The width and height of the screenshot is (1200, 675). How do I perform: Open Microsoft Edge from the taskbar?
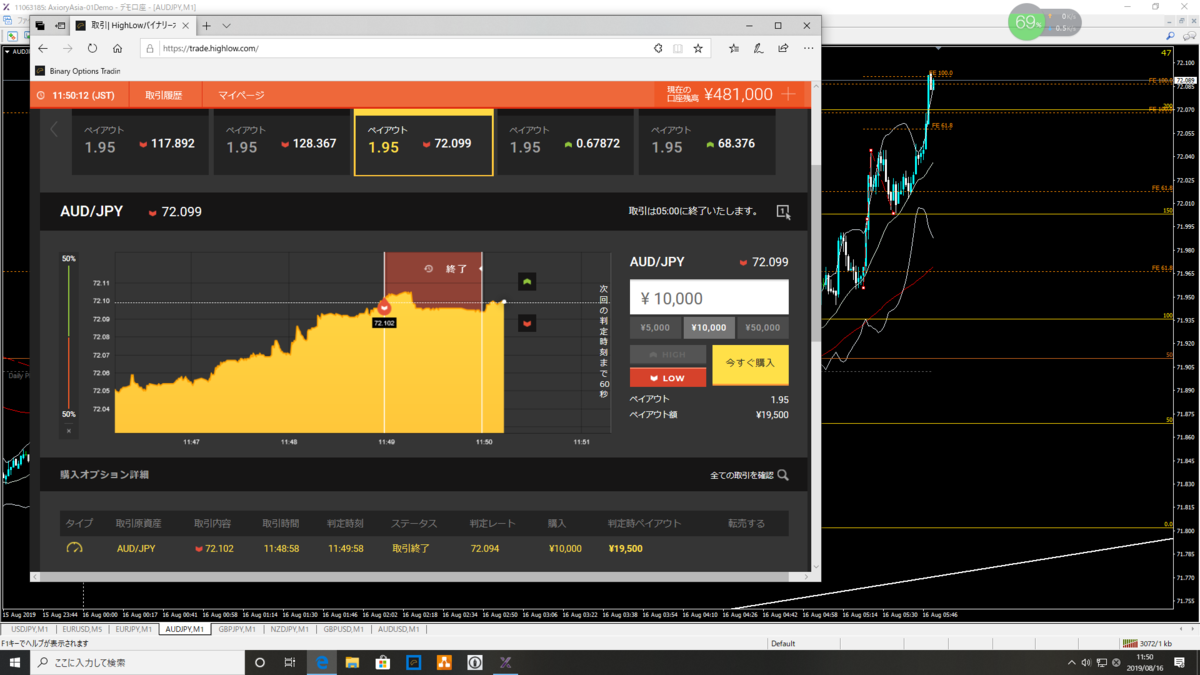(x=322, y=662)
